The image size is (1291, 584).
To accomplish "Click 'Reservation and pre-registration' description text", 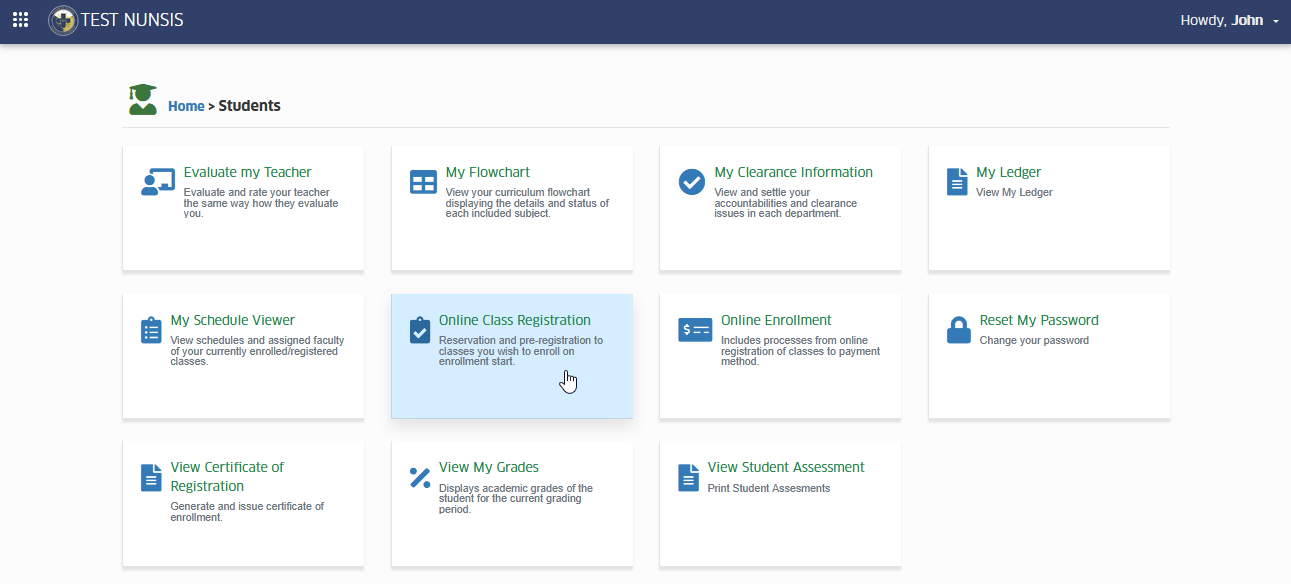I will [521, 351].
